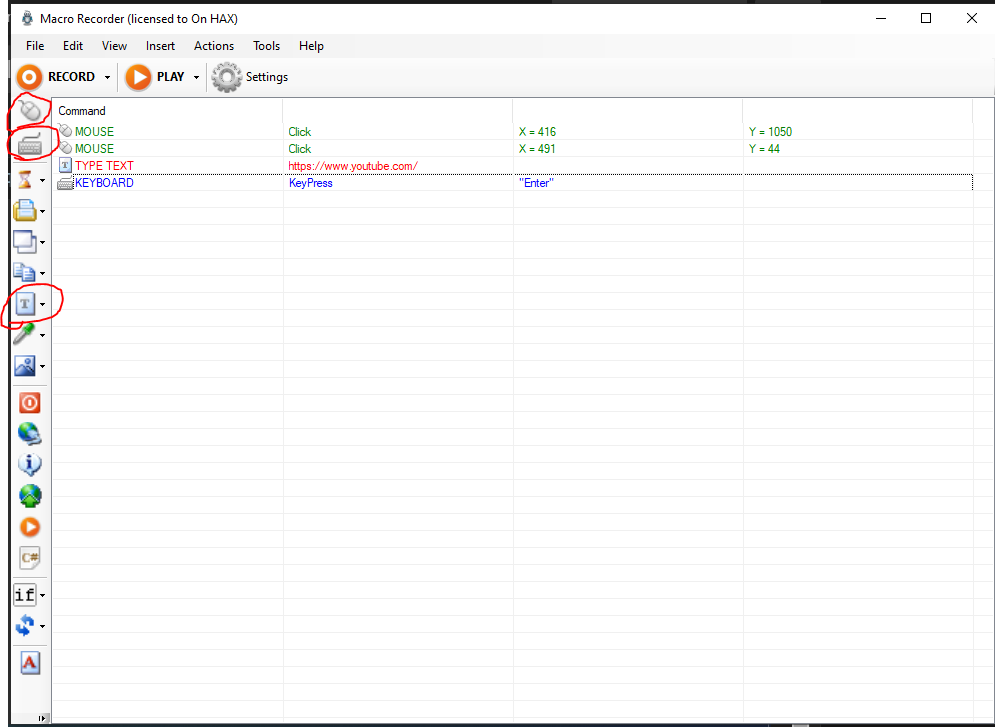995x727 pixels.
Task: Expand sidebar overflow arrow at bottom
Action: pyautogui.click(x=42, y=718)
